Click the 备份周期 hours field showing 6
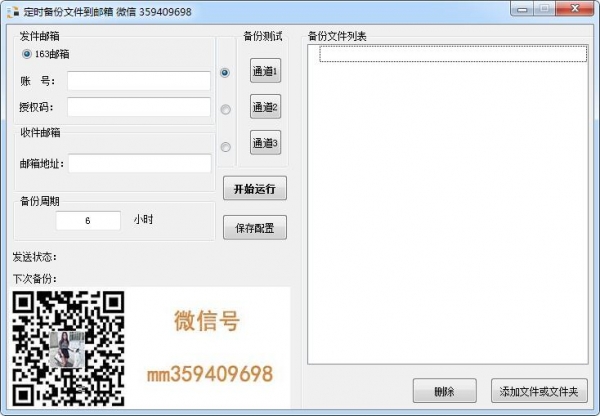600x416 pixels. [x=88, y=220]
